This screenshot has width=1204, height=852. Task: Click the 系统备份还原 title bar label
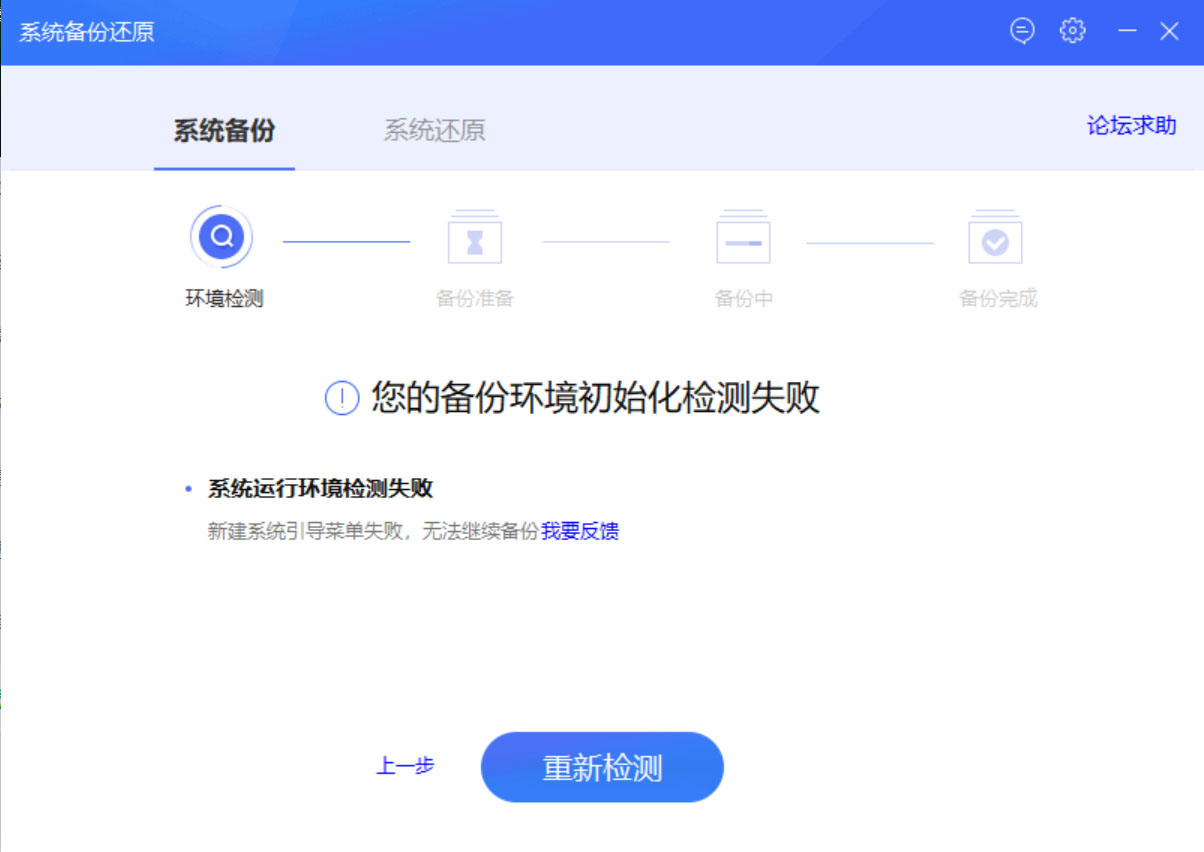(85, 30)
